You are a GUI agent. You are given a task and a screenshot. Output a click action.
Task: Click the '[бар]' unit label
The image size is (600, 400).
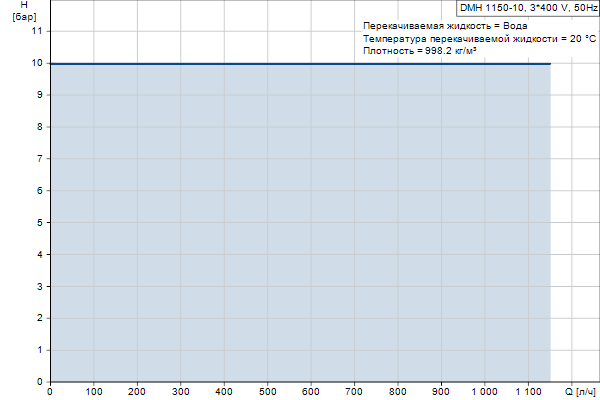pyautogui.click(x=24, y=17)
